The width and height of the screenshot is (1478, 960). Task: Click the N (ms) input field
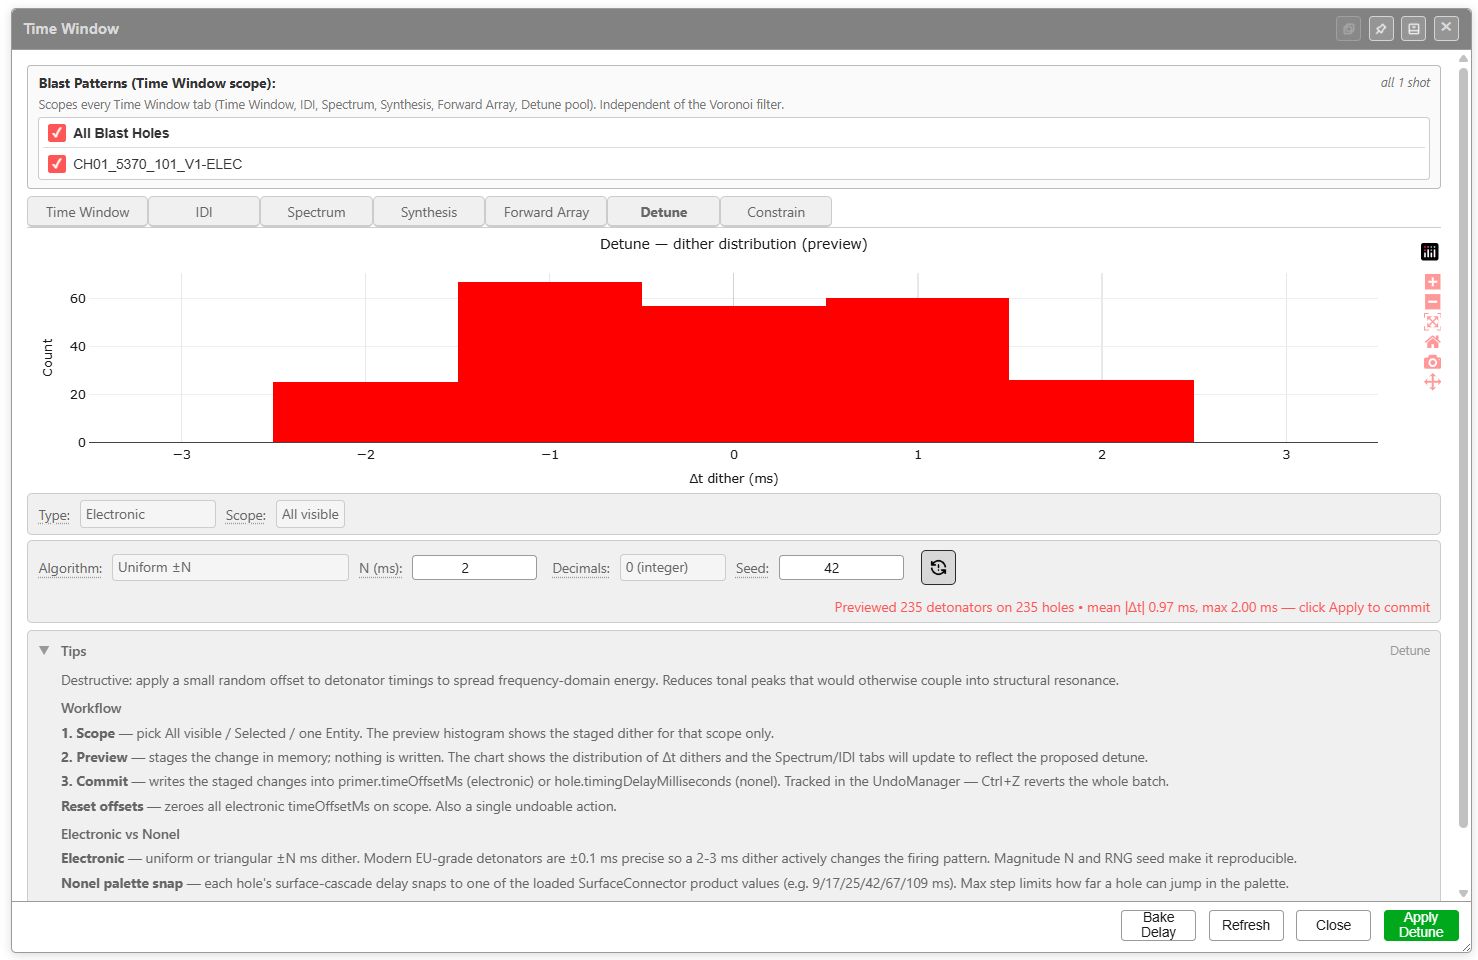click(x=474, y=568)
